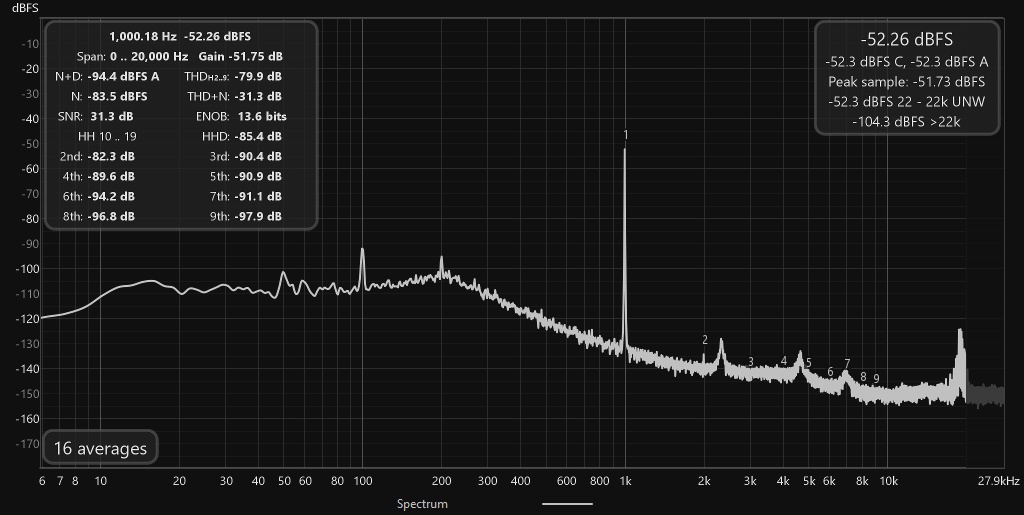Click the 1,000.18 Hz frequency readout
Viewport: 1024px width, 515px height.
(x=142, y=37)
